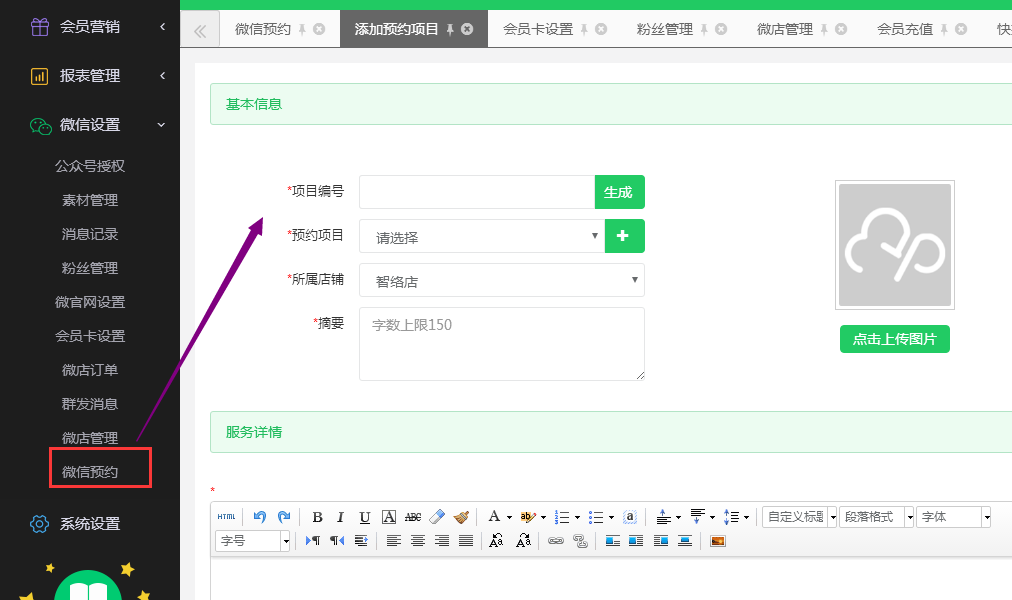Expand the 所属店铺 store selector
The image size is (1012, 600).
click(501, 281)
